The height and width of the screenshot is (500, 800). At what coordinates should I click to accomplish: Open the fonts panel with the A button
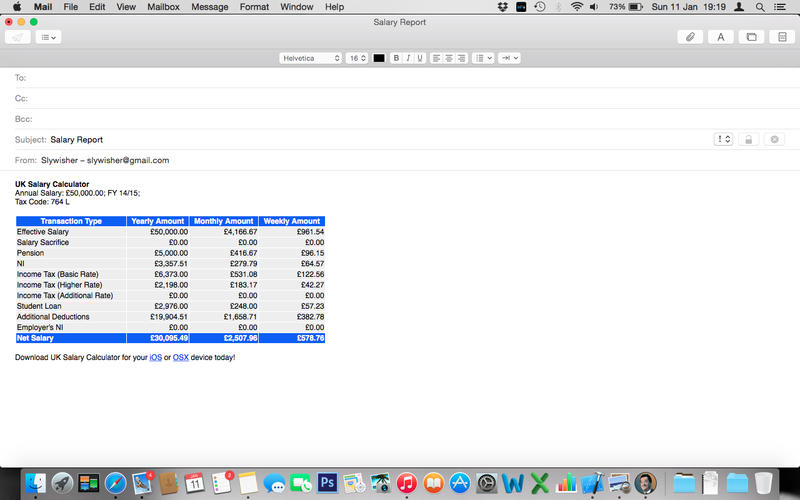tap(720, 37)
